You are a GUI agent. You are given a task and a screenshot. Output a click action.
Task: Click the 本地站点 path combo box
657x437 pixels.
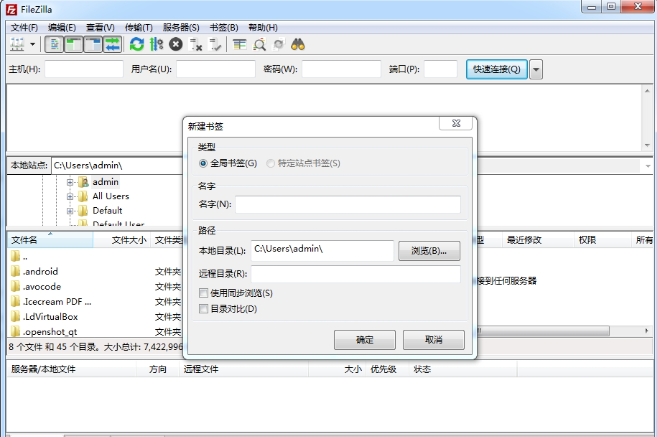(x=117, y=165)
